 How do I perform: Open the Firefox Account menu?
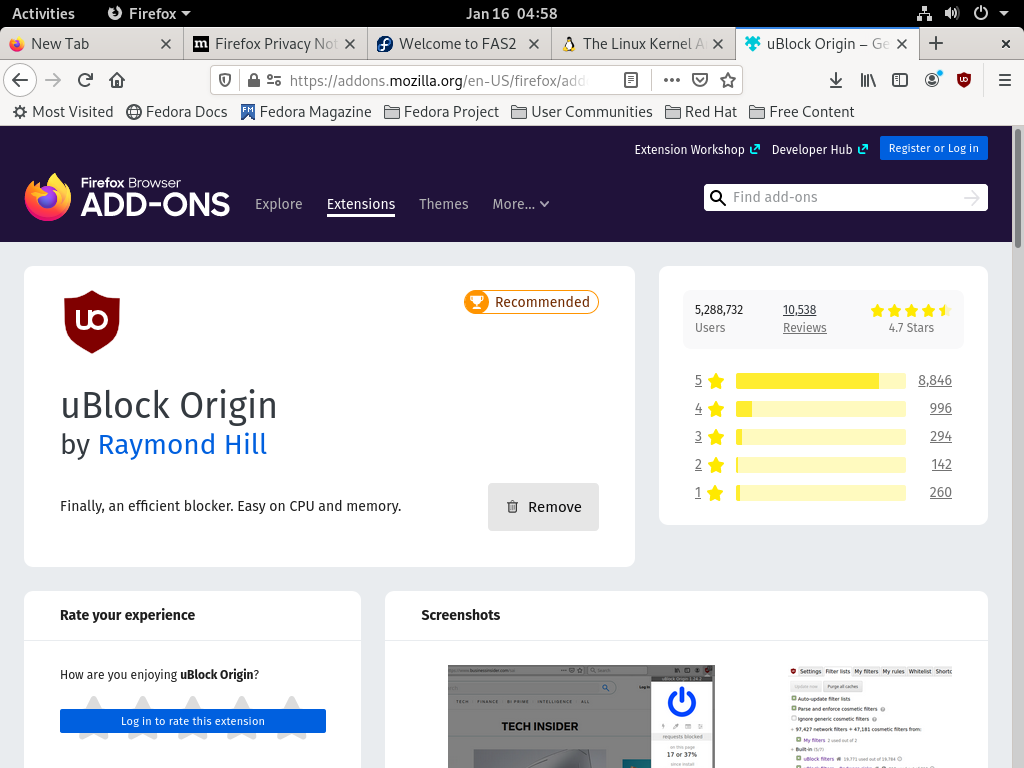click(x=933, y=80)
